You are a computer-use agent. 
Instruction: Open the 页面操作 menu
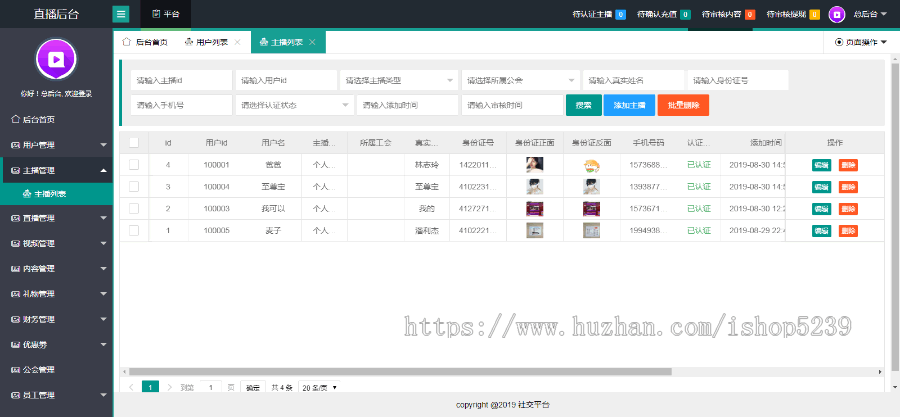pyautogui.click(x=860, y=42)
